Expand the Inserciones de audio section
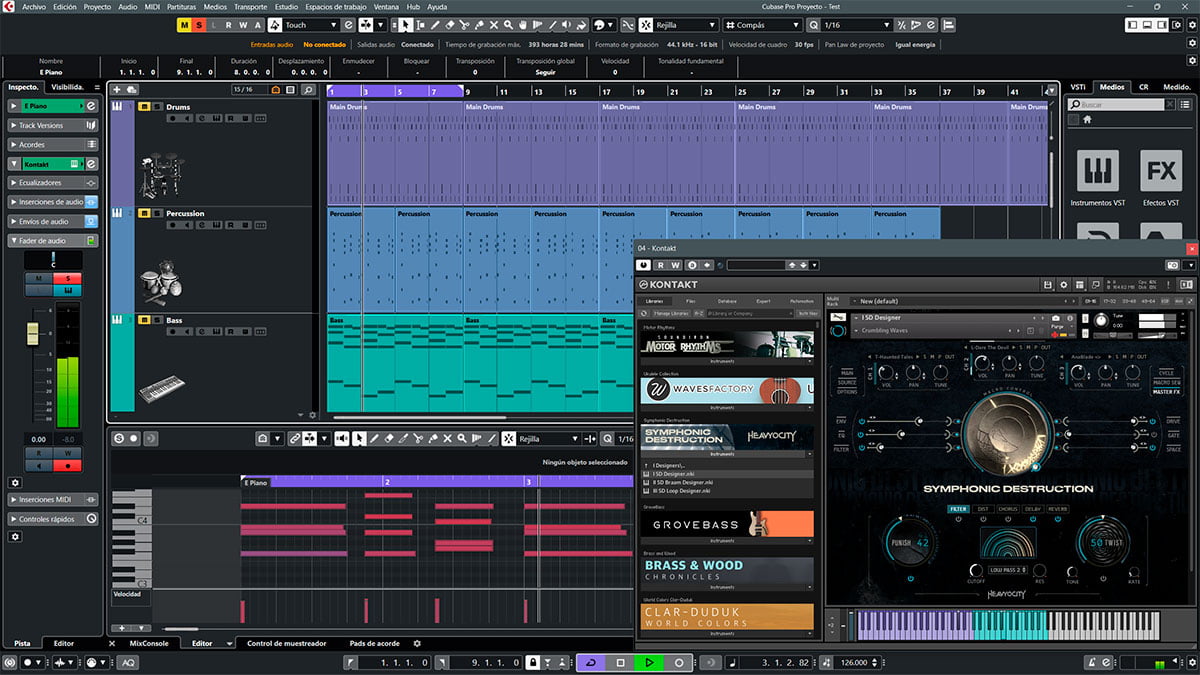This screenshot has height=675, width=1200. tap(53, 202)
